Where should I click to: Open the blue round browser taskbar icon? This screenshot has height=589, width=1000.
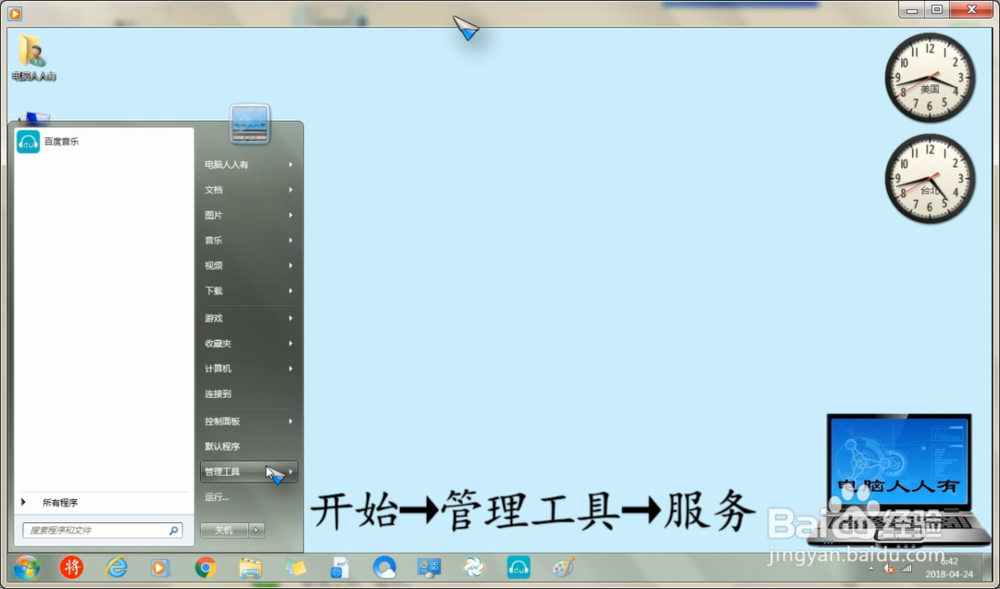(384, 567)
